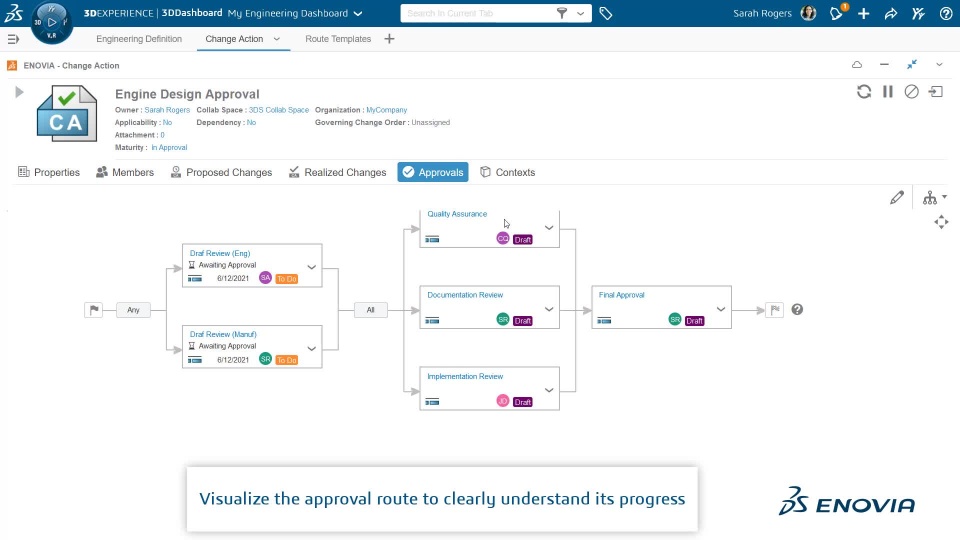Expand header details with the triangle arrow
Image resolution: width=960 pixels, height=540 pixels.
click(x=19, y=92)
